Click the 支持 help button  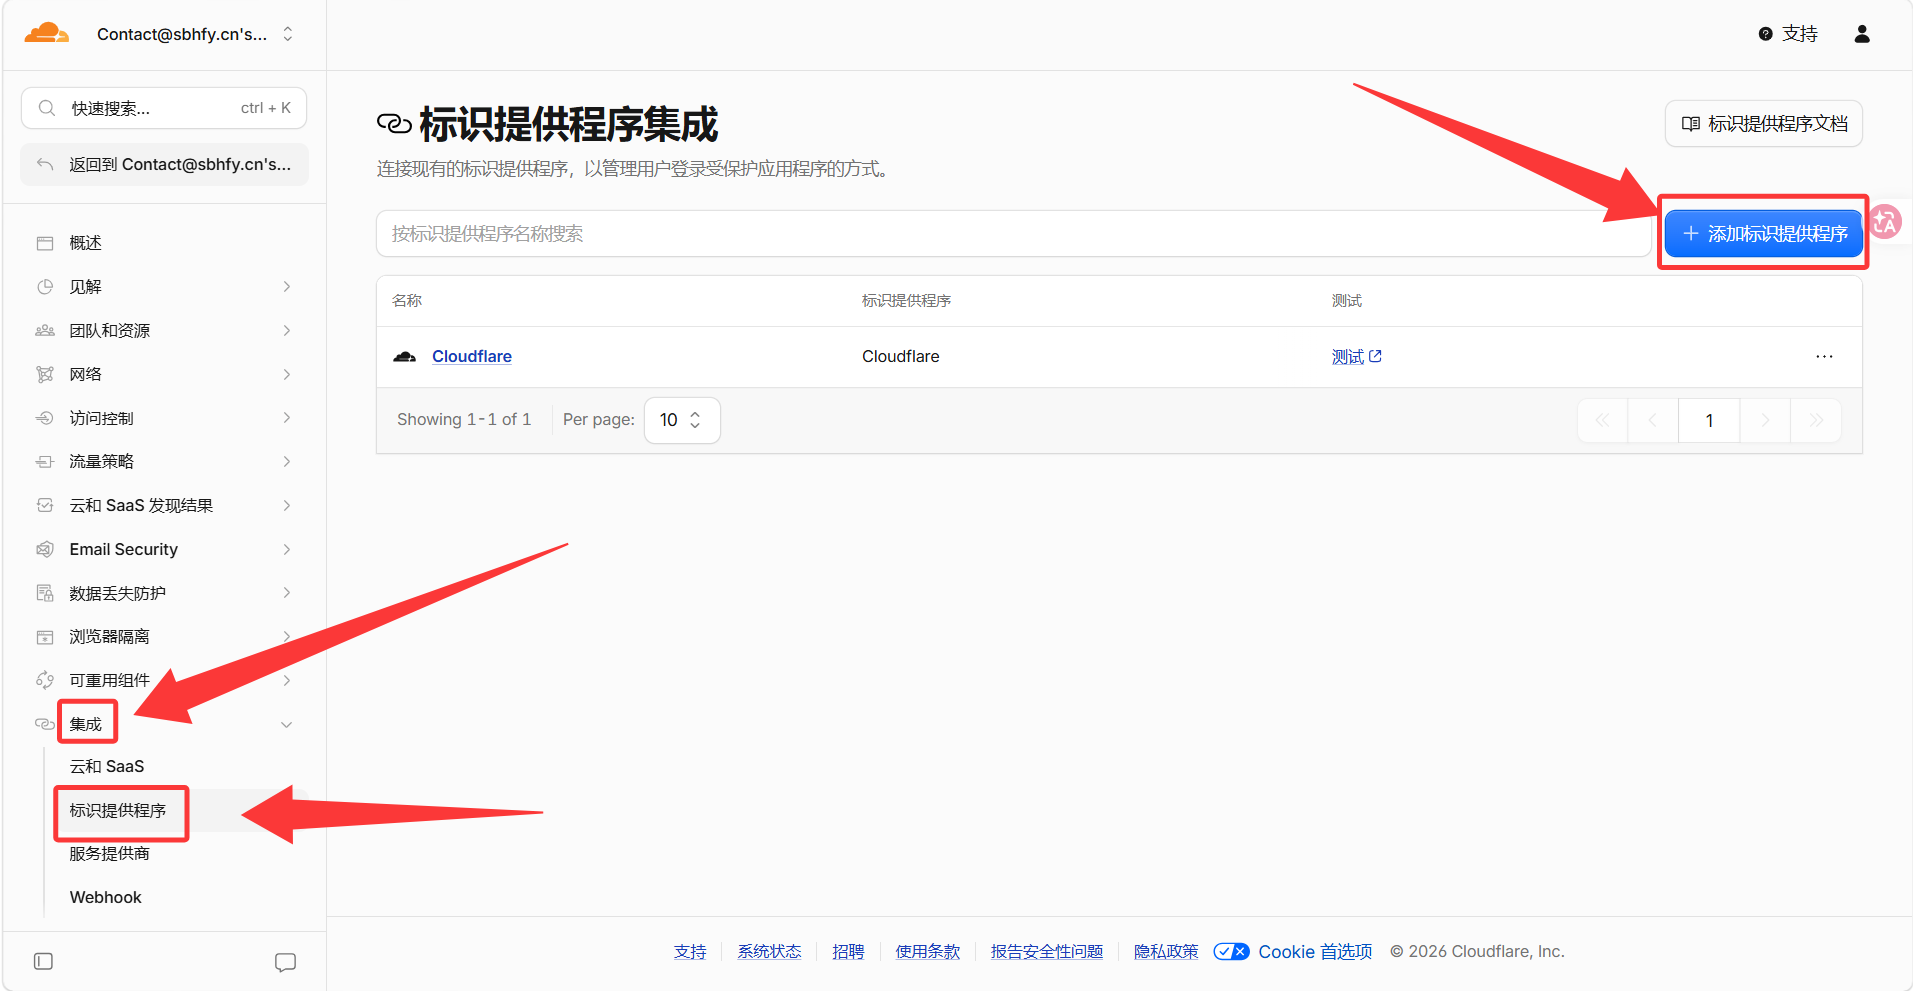click(1788, 34)
